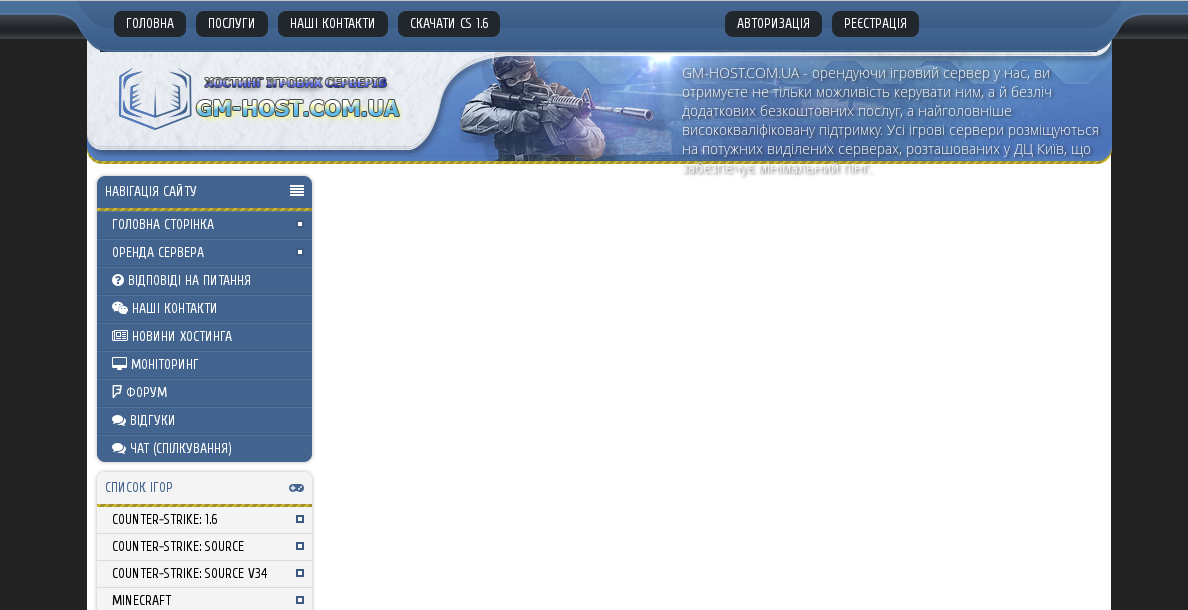The height and width of the screenshot is (610, 1188).
Task: Select Counter-Strike: Source from games list
Action: [x=205, y=547]
